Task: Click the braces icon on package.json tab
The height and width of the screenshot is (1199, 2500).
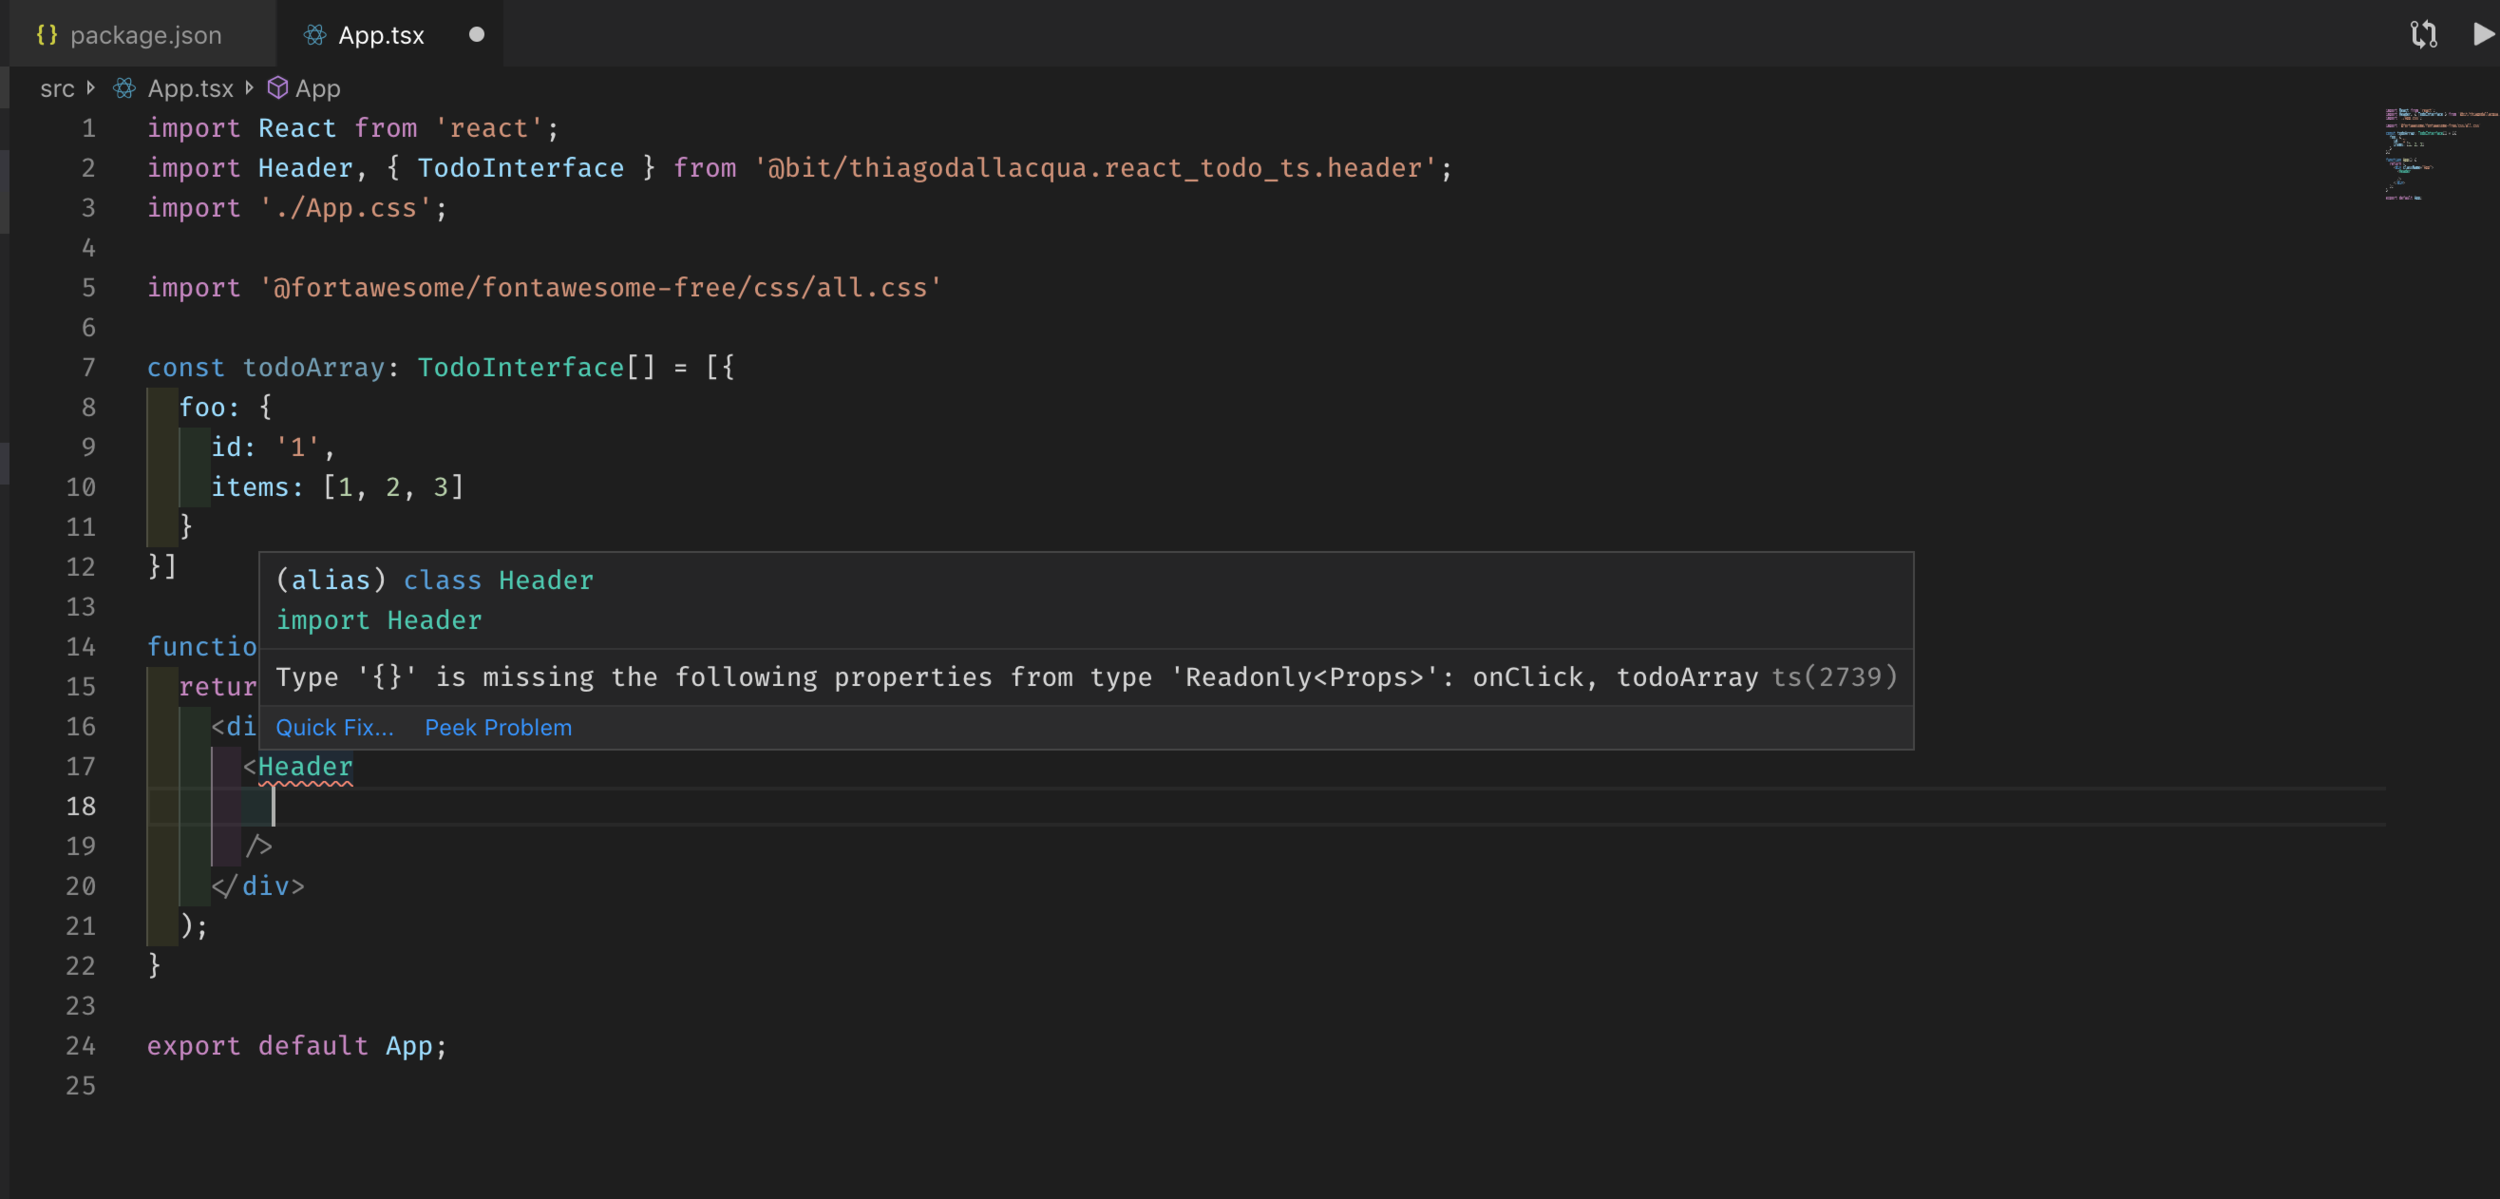Action: 47,35
